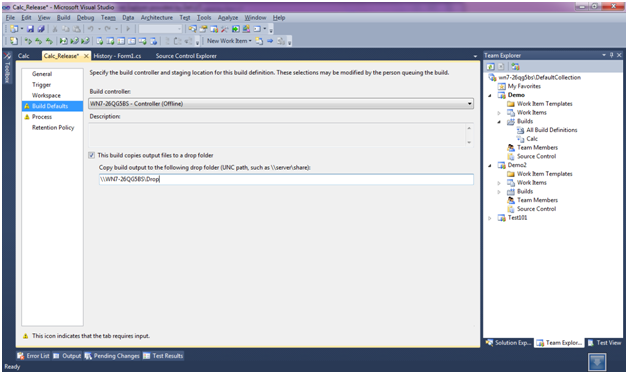Viewport: 628px width, 374px height.
Task: Open the Output window tab
Action: coord(67,356)
